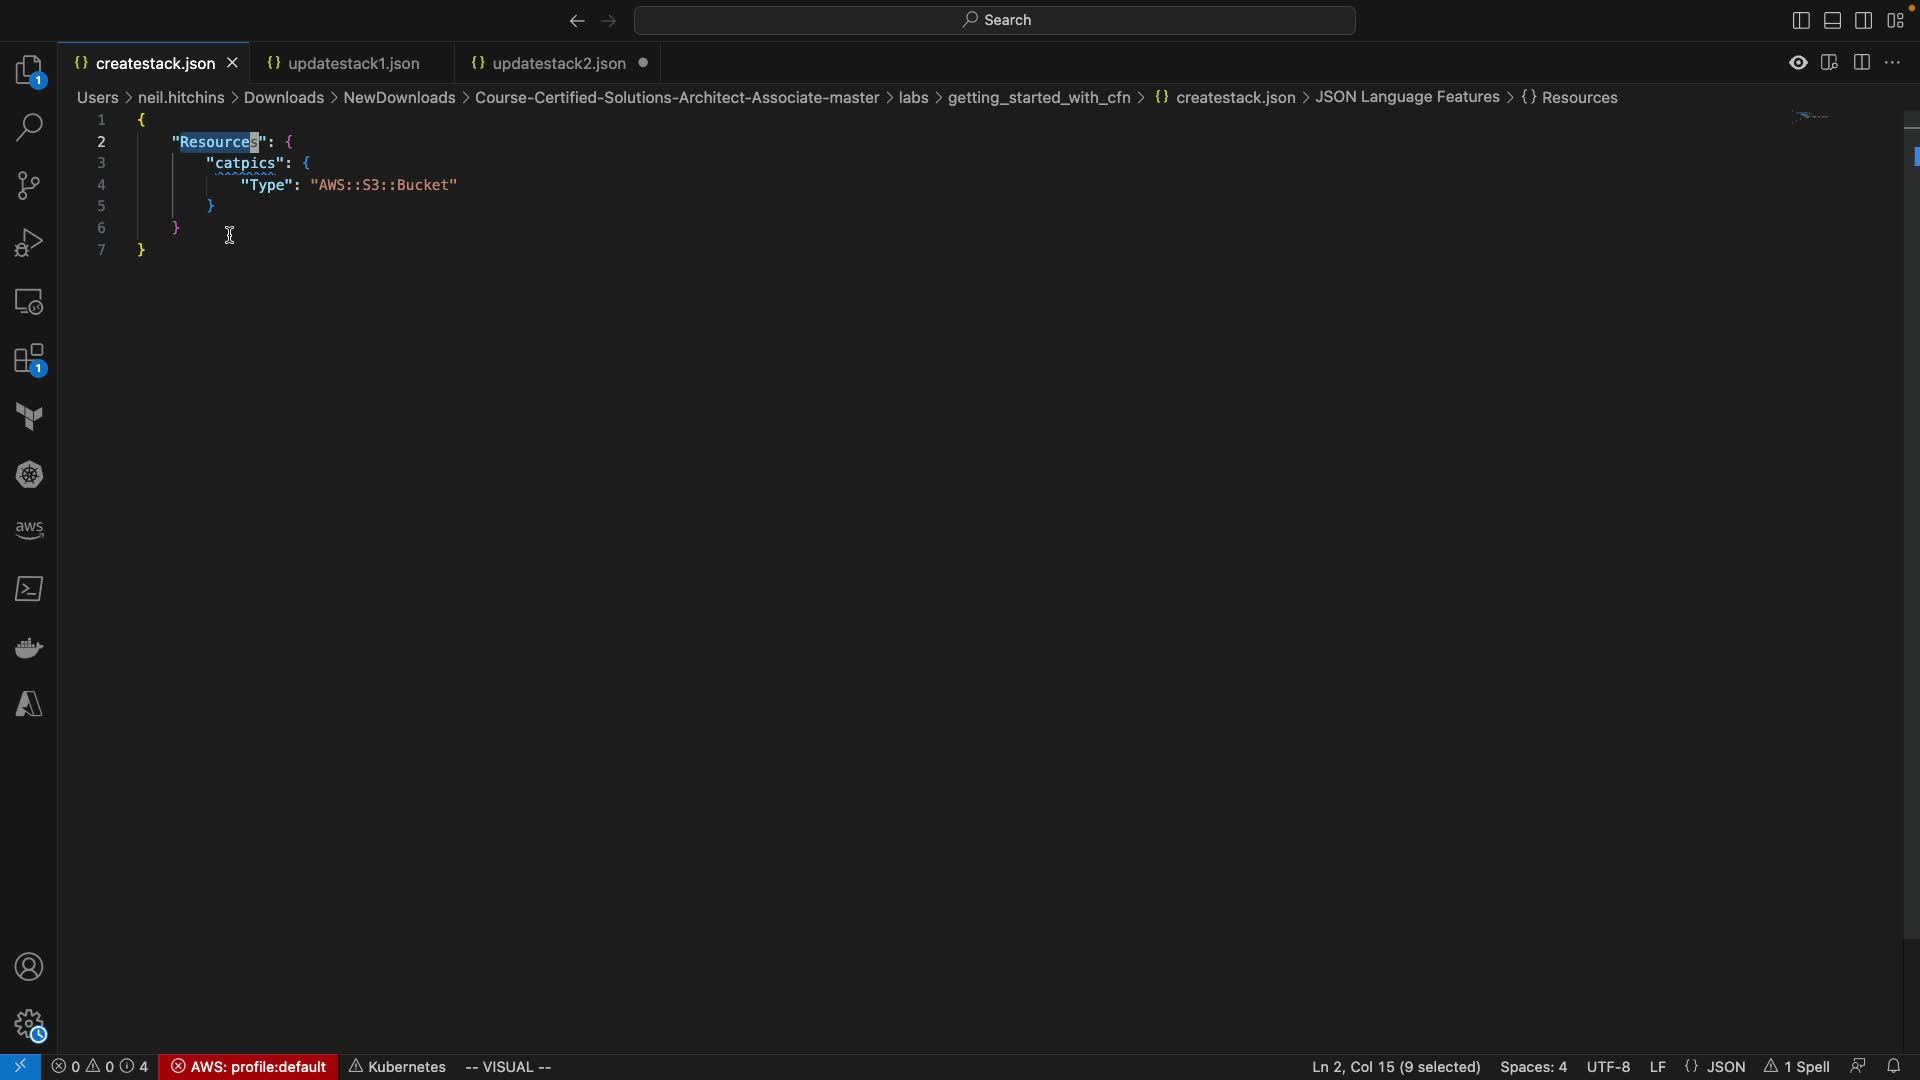
Task: Open the Run and Debug view
Action: point(30,243)
